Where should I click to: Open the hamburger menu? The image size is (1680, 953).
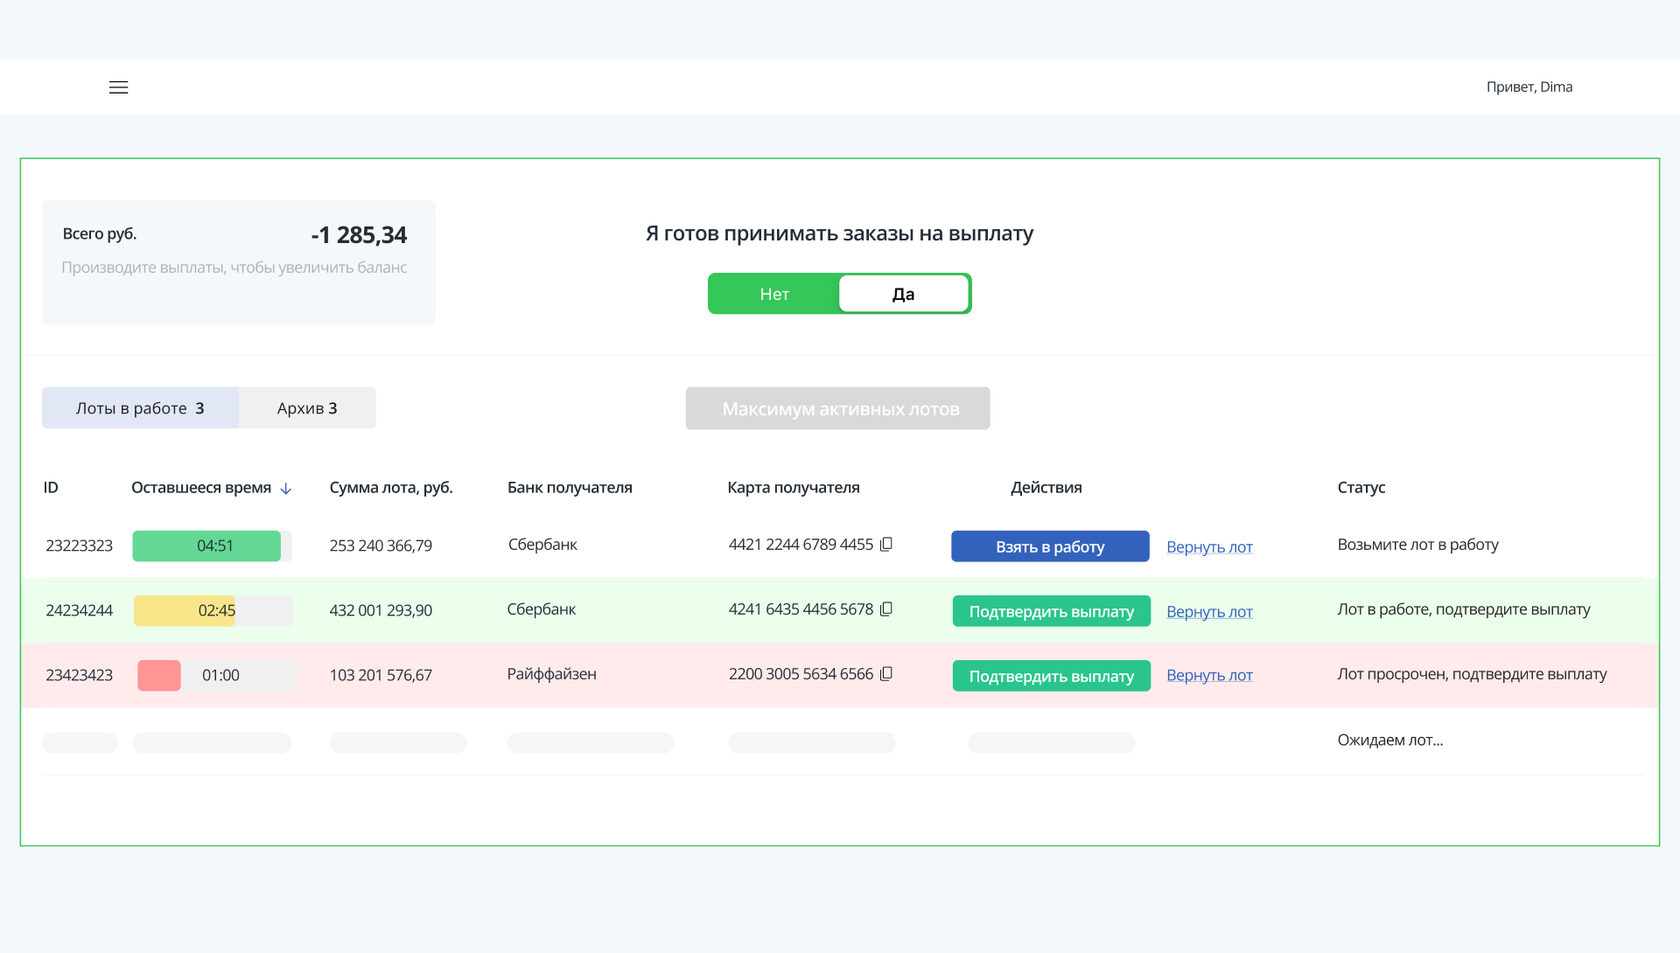(x=118, y=87)
